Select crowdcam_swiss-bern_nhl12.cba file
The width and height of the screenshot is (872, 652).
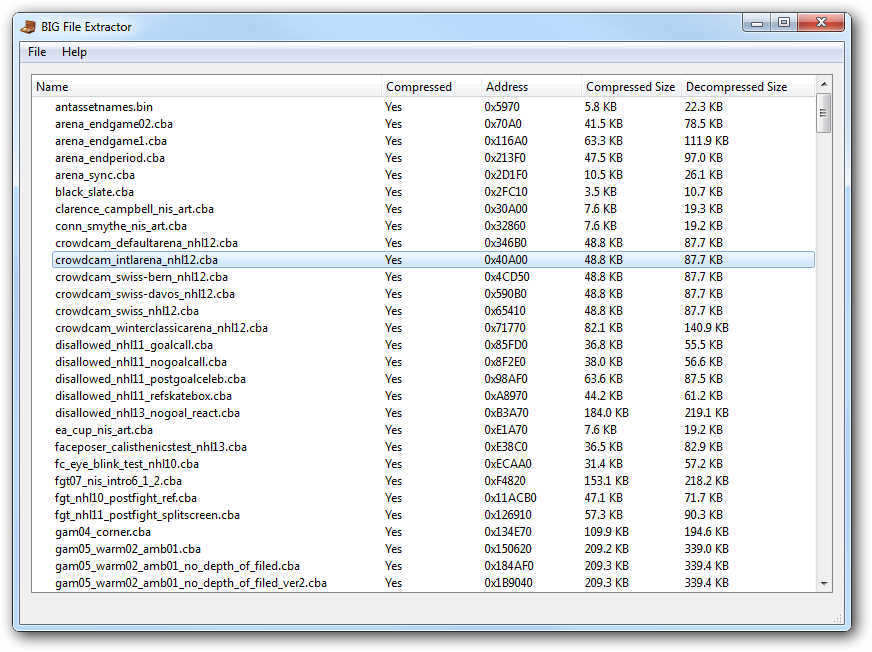141,277
